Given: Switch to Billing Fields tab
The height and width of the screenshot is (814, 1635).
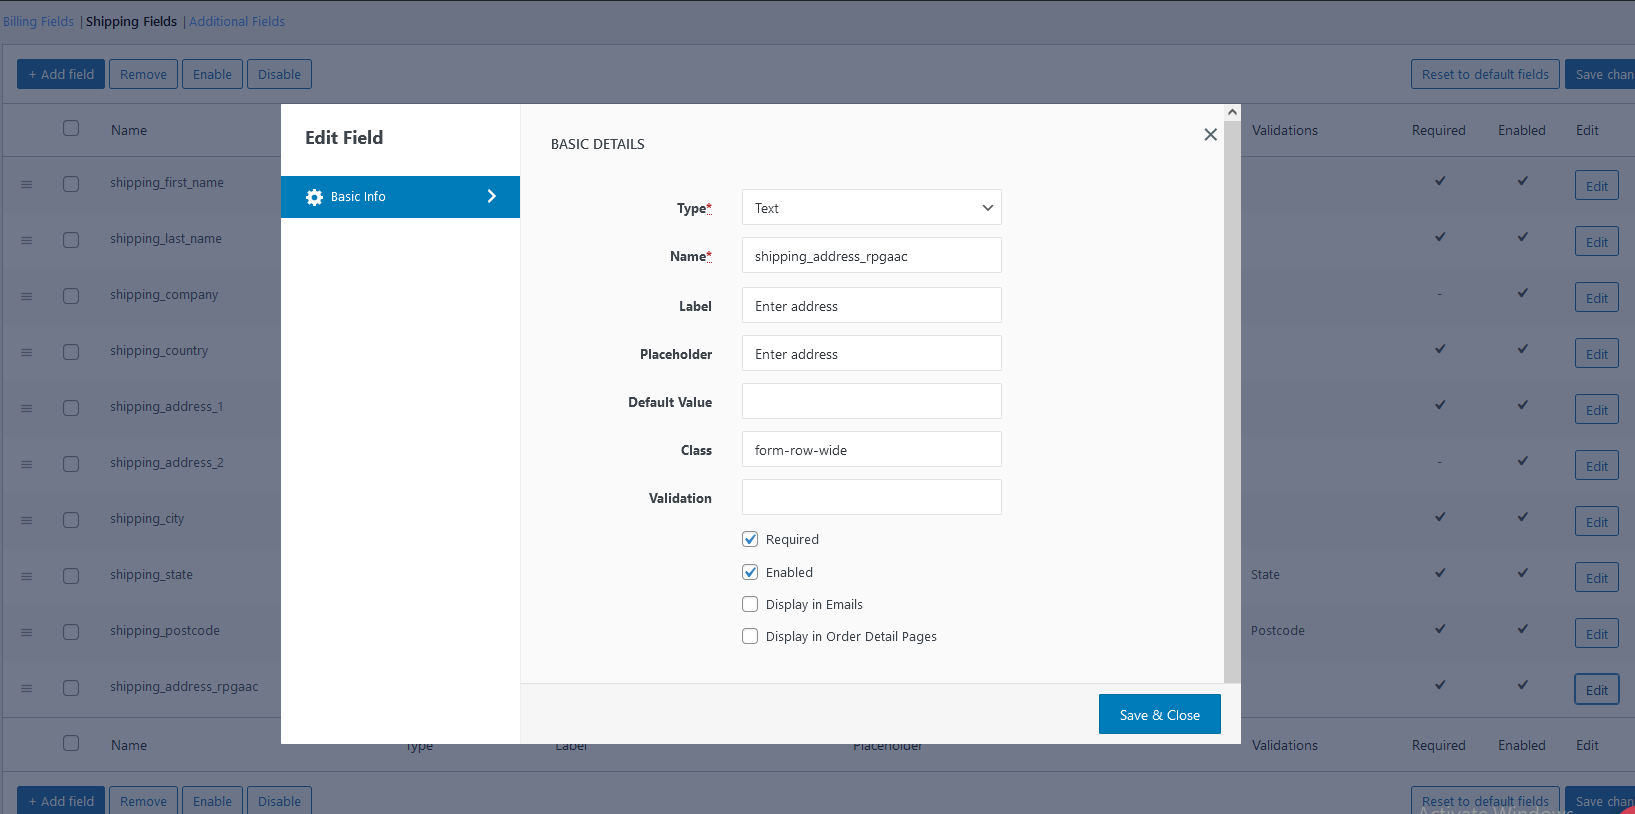Looking at the screenshot, I should [38, 21].
